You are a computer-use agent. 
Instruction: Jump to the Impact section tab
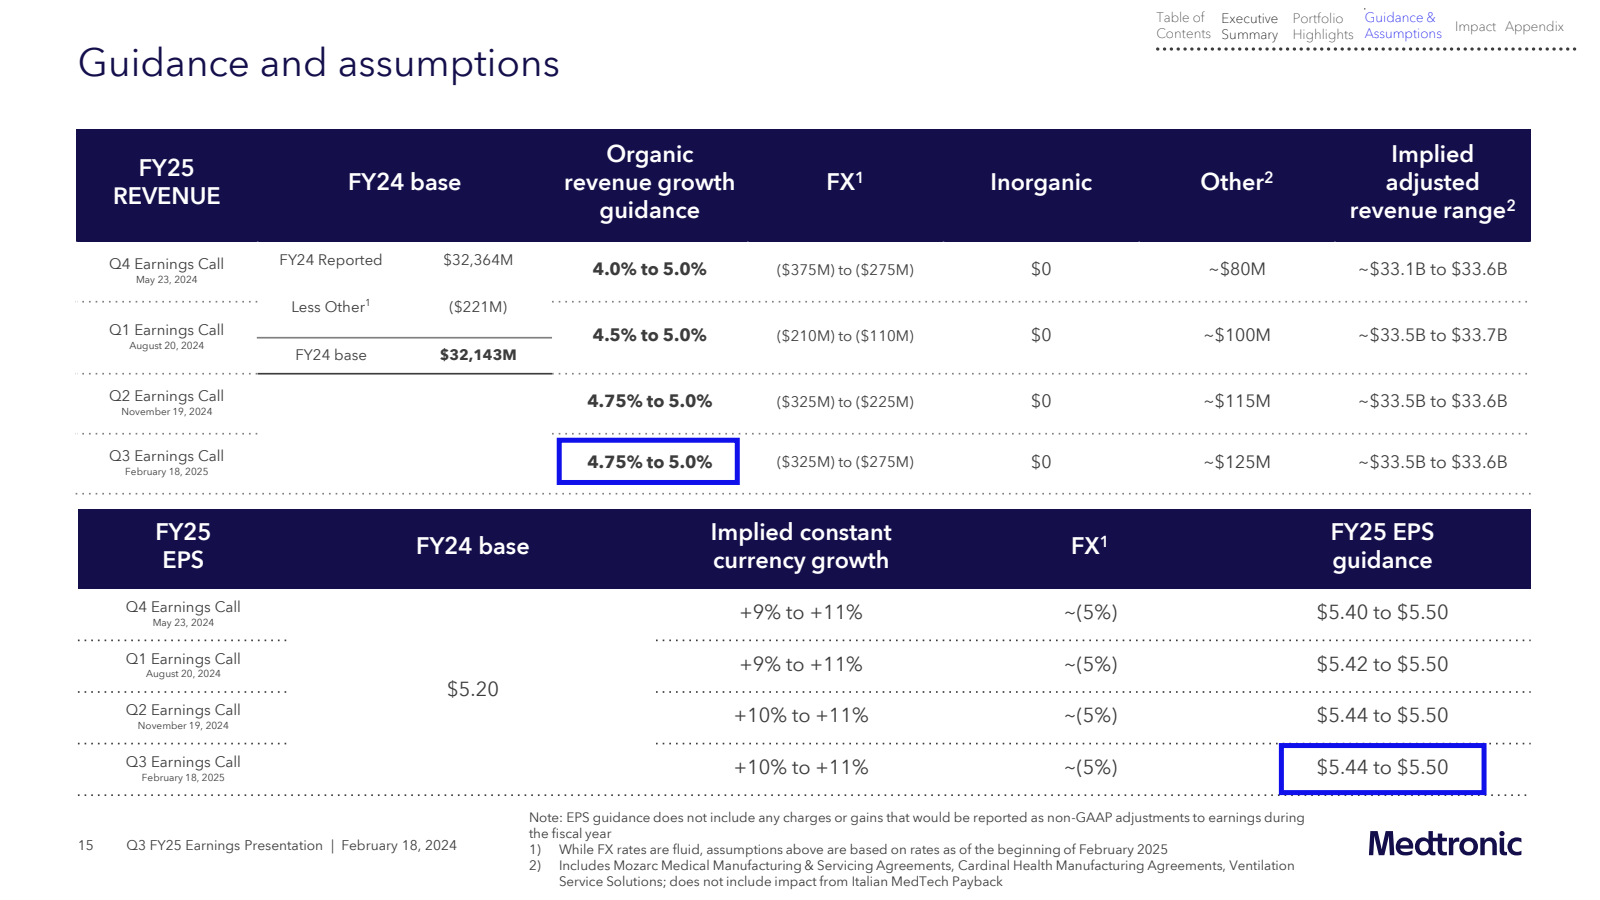1475,27
